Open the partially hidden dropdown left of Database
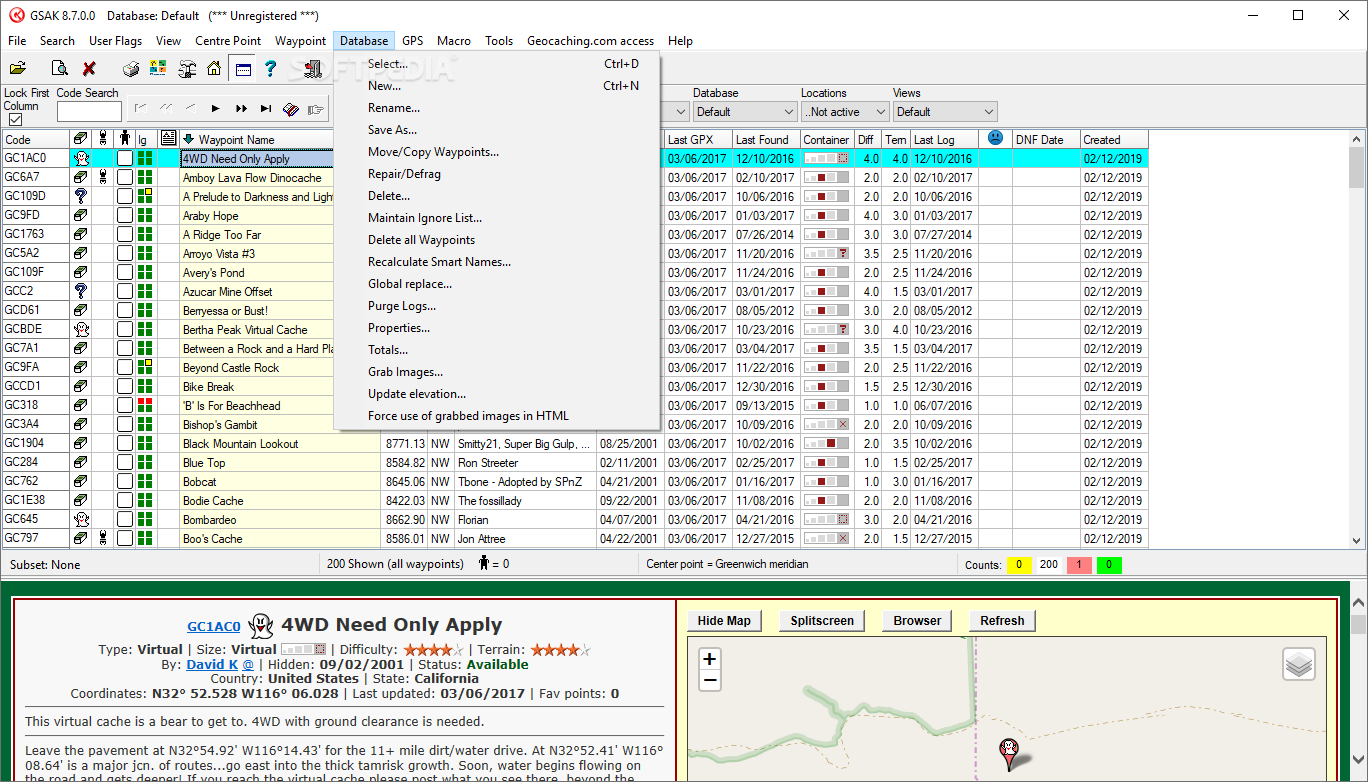 pos(675,112)
